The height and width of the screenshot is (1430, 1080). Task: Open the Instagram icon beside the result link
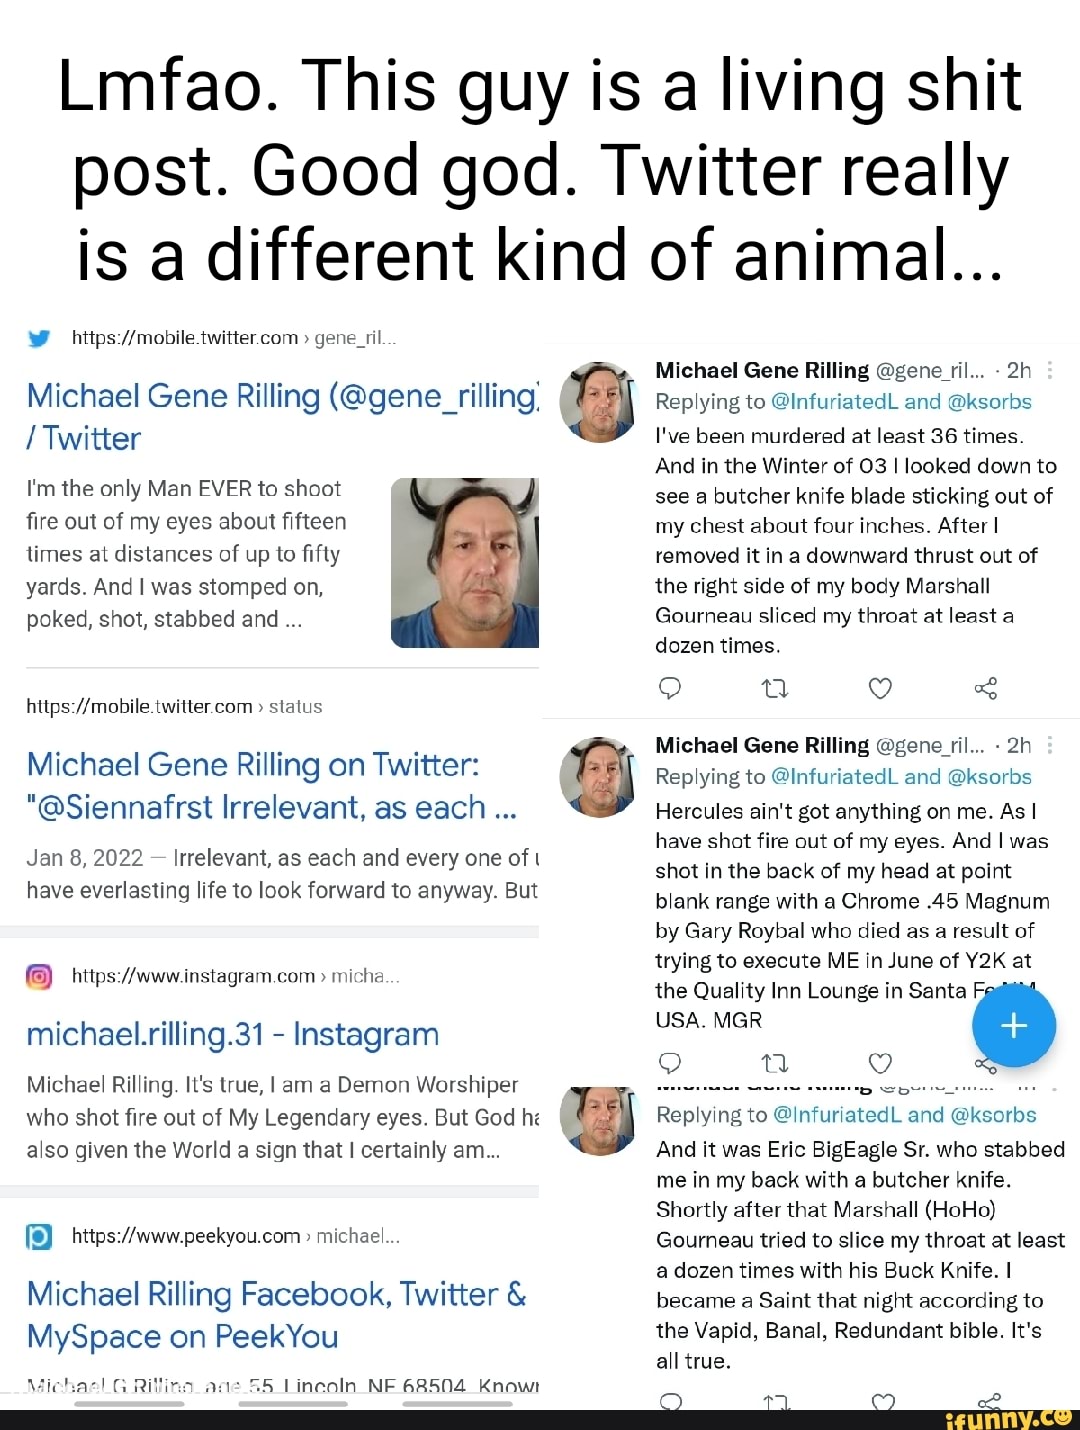pyautogui.click(x=39, y=975)
